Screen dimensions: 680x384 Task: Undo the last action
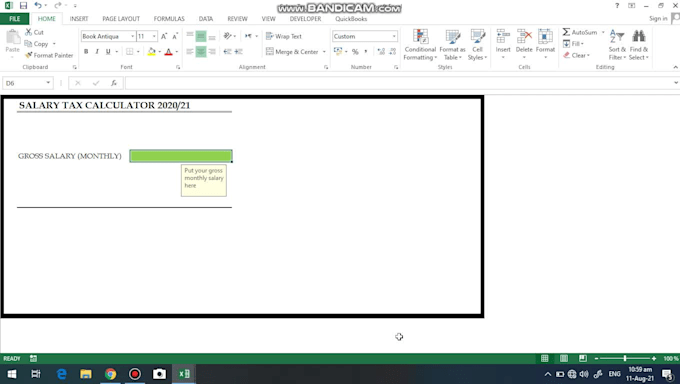(38, 6)
